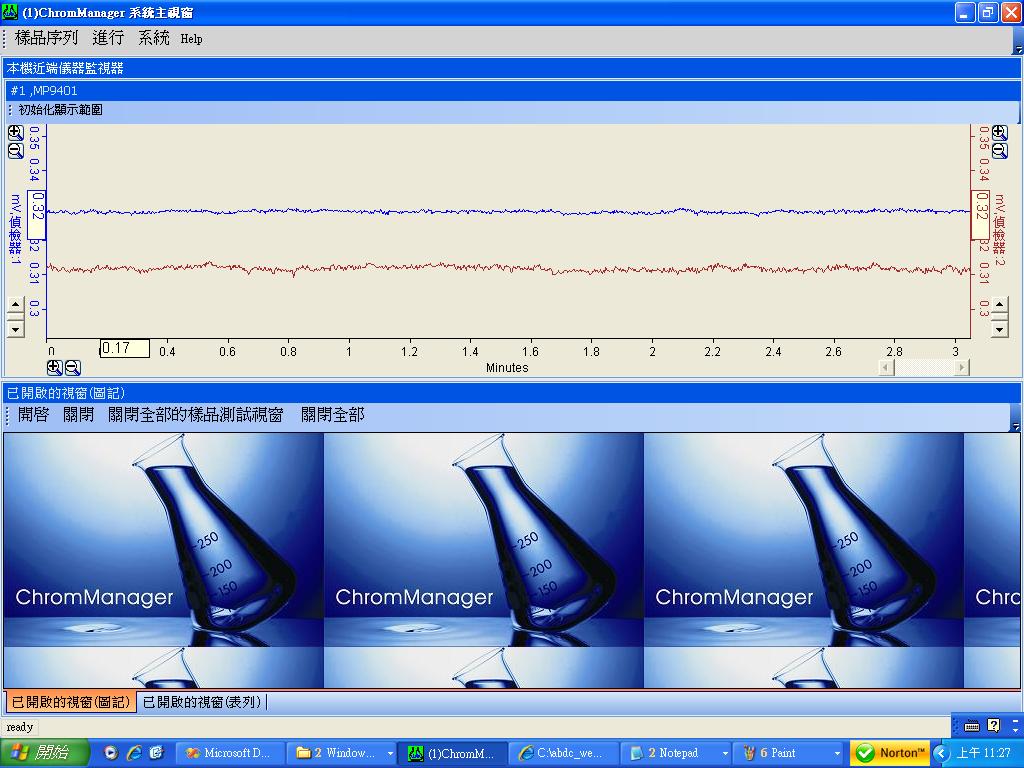Screen dimensions: 1024x768
Task: Open the Help menu
Action: (x=191, y=39)
